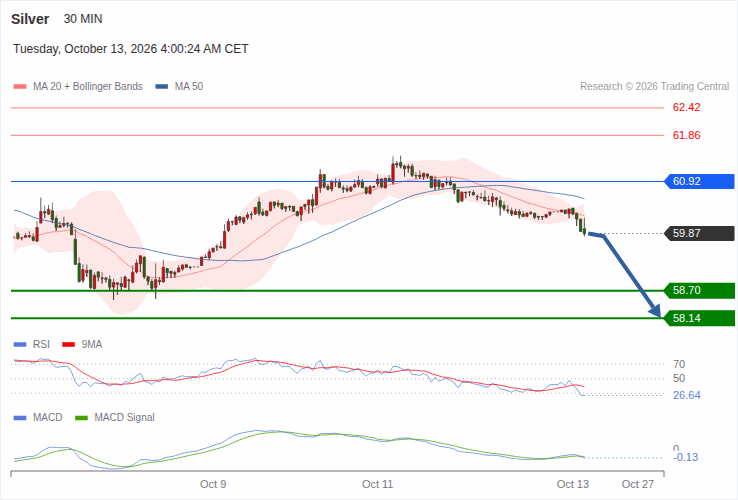The height and width of the screenshot is (500, 738).
Task: Click the RSI legend label
Action: pyautogui.click(x=41, y=345)
